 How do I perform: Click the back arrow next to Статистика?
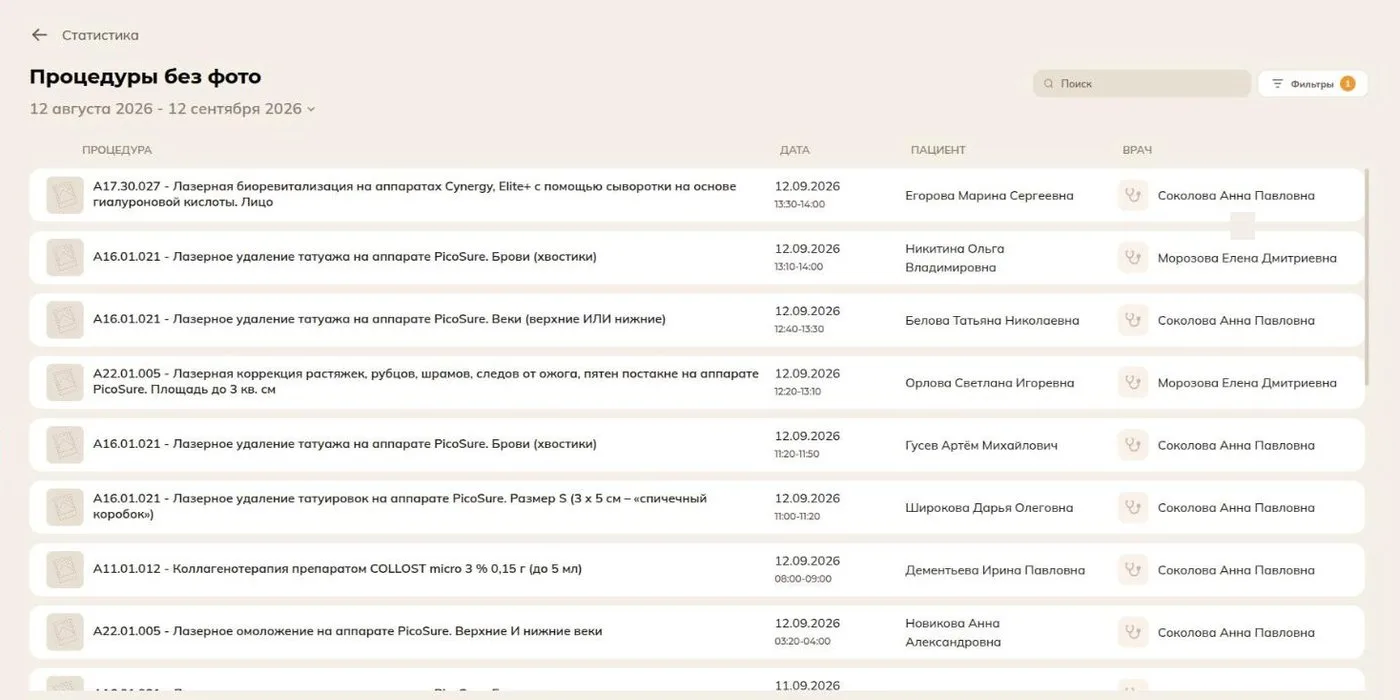[39, 35]
